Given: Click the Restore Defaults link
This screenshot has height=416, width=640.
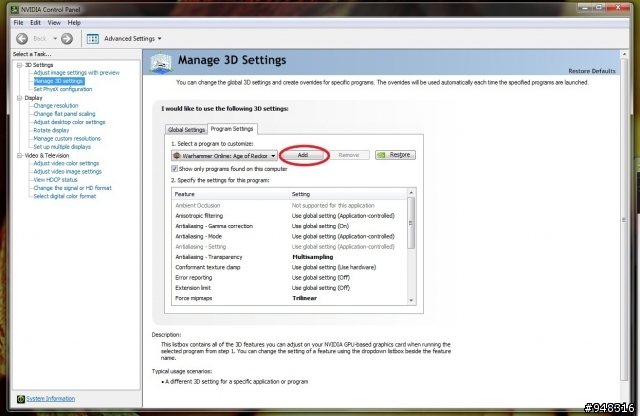Looking at the screenshot, I should click(x=591, y=71).
